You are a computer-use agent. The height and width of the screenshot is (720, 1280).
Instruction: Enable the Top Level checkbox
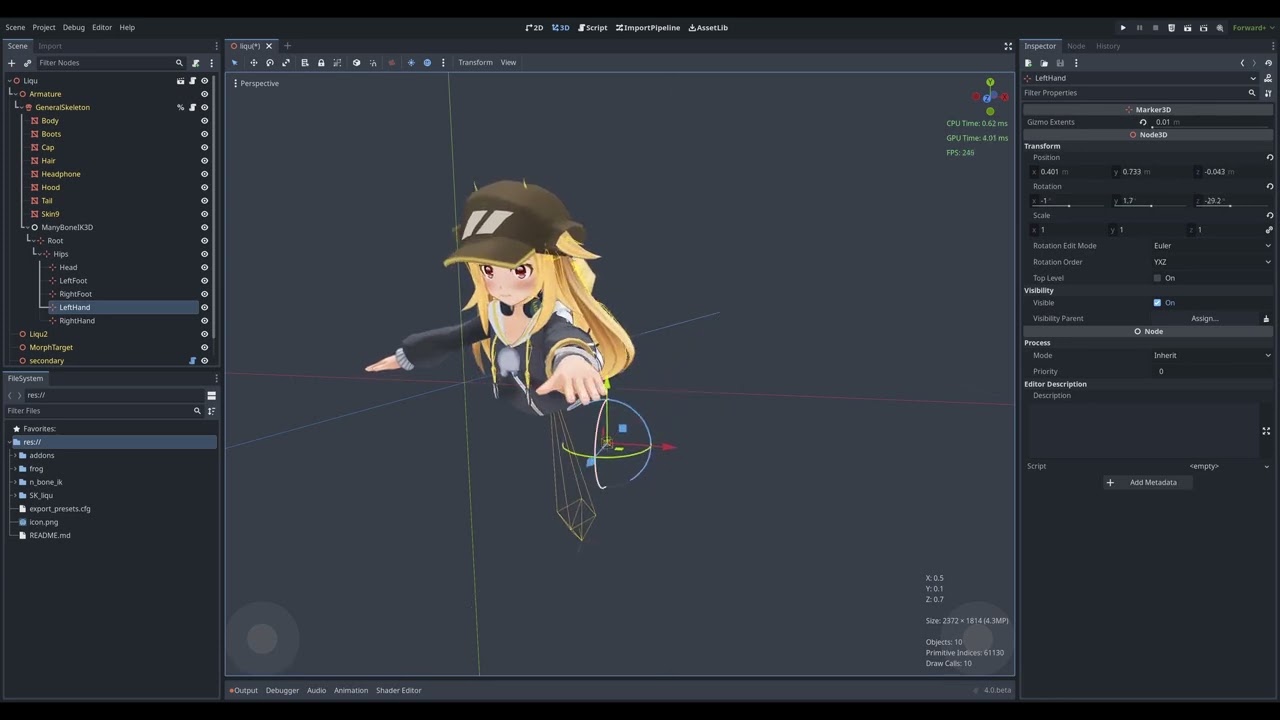[1157, 278]
